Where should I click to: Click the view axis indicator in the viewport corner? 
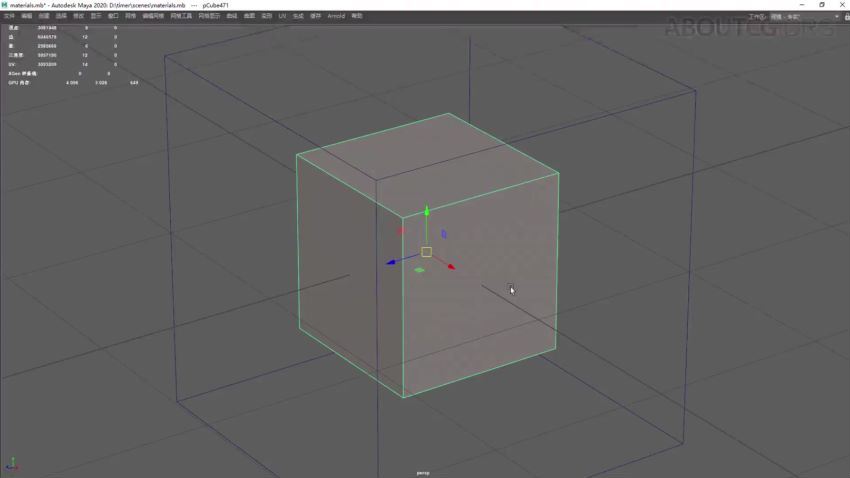11,464
